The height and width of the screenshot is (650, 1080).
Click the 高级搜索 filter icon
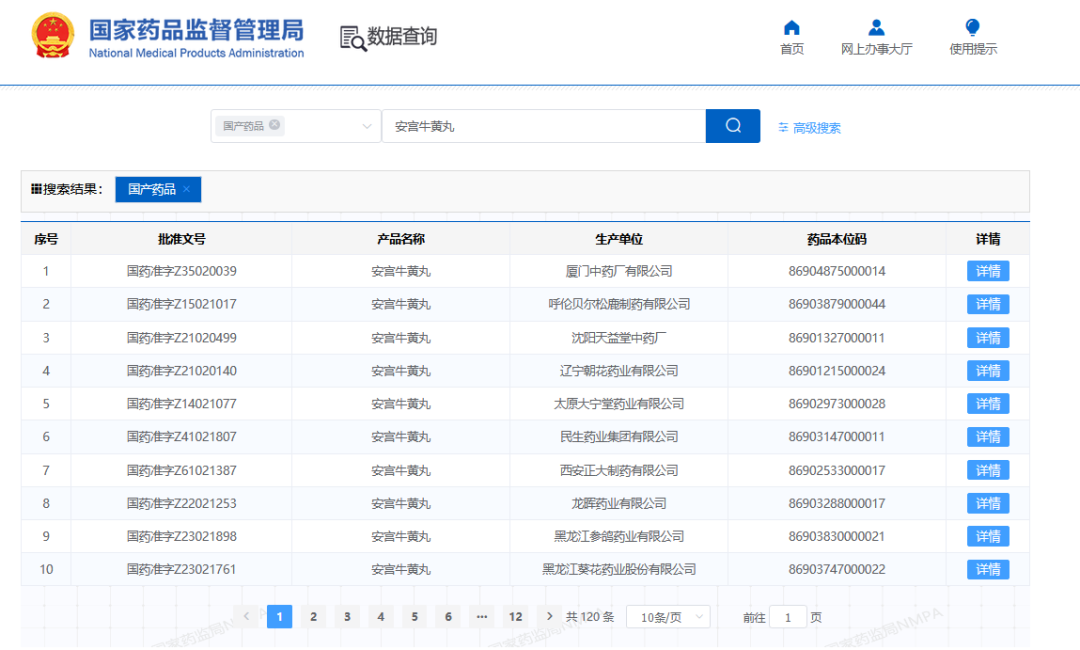click(x=783, y=127)
